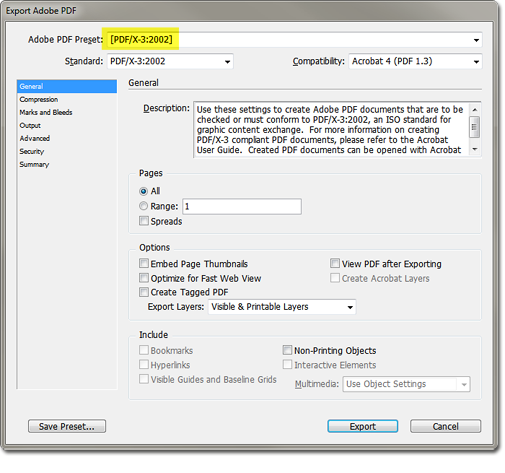The image size is (505, 473).
Task: Select the All pages radio button
Action: (143, 191)
